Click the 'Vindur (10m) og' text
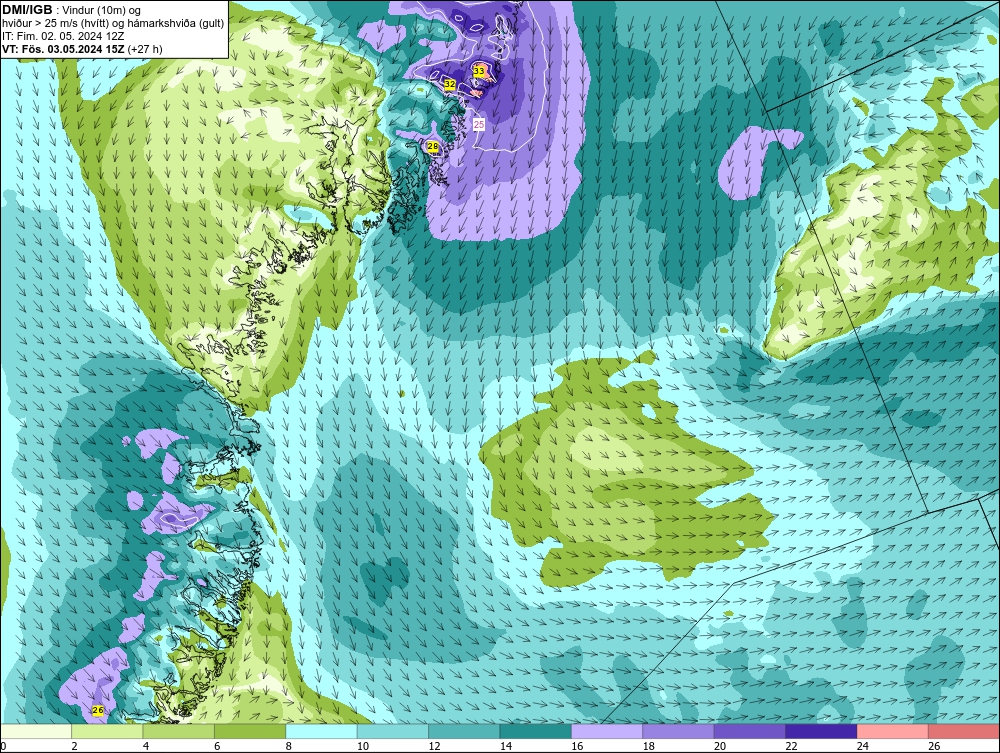 click(103, 10)
